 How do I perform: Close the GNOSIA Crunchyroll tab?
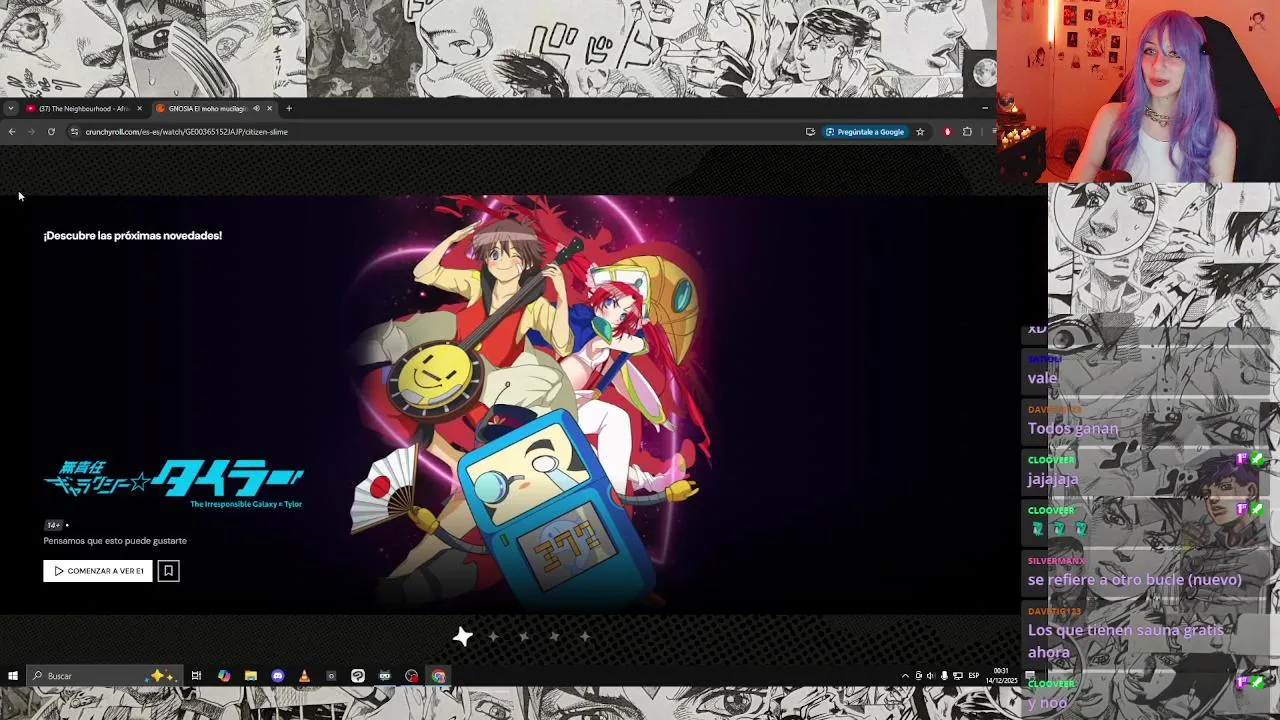click(269, 108)
